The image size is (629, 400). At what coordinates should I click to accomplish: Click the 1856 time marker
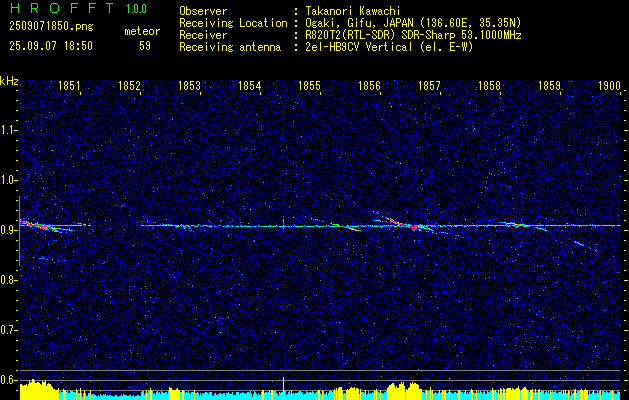369,85
